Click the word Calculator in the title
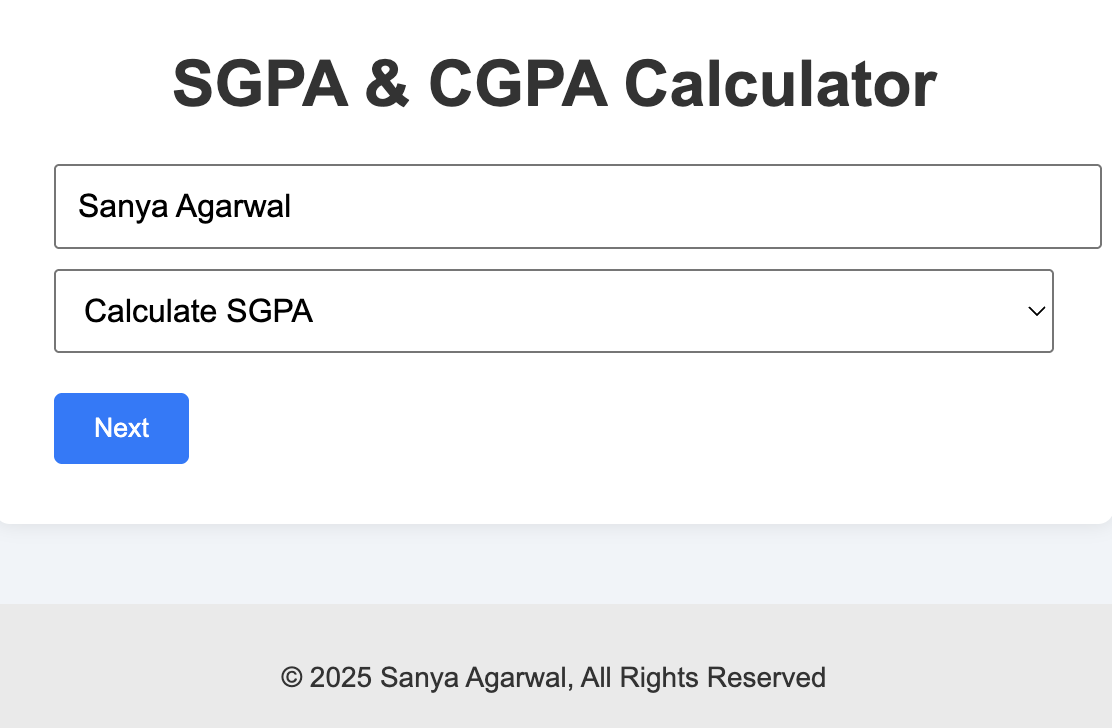Screen dimensions: 1112x728 pyautogui.click(x=780, y=84)
